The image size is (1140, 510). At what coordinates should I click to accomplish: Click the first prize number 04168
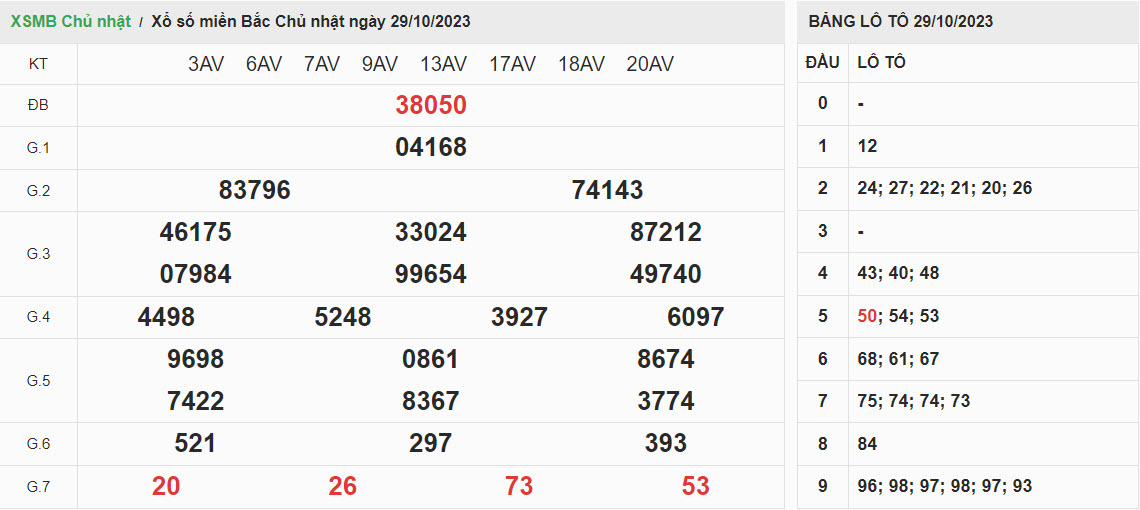(431, 148)
